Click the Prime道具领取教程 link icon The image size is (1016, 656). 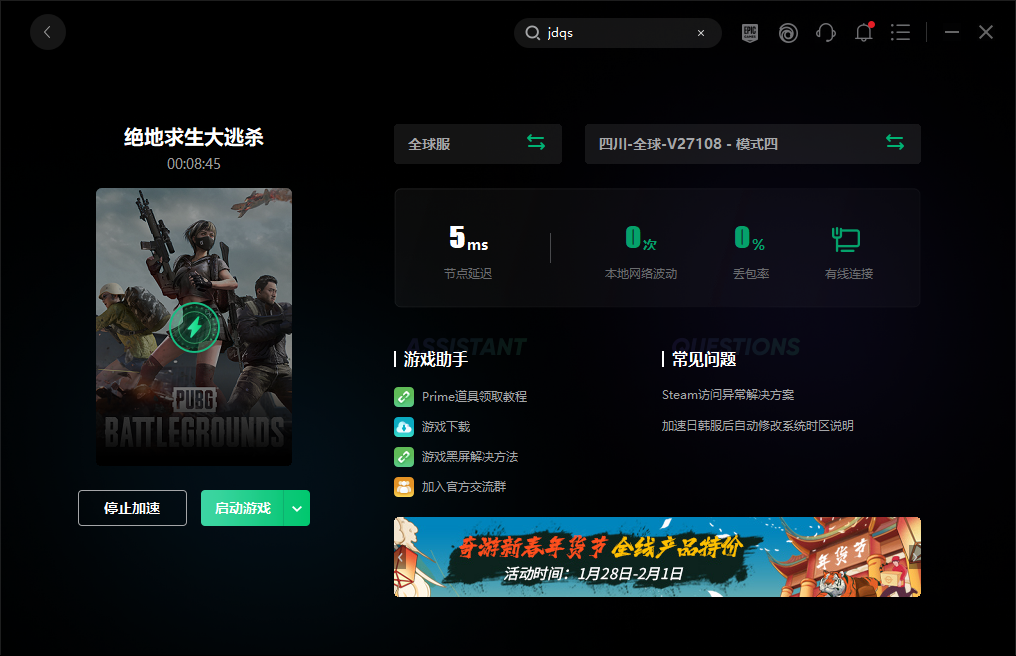pos(404,397)
